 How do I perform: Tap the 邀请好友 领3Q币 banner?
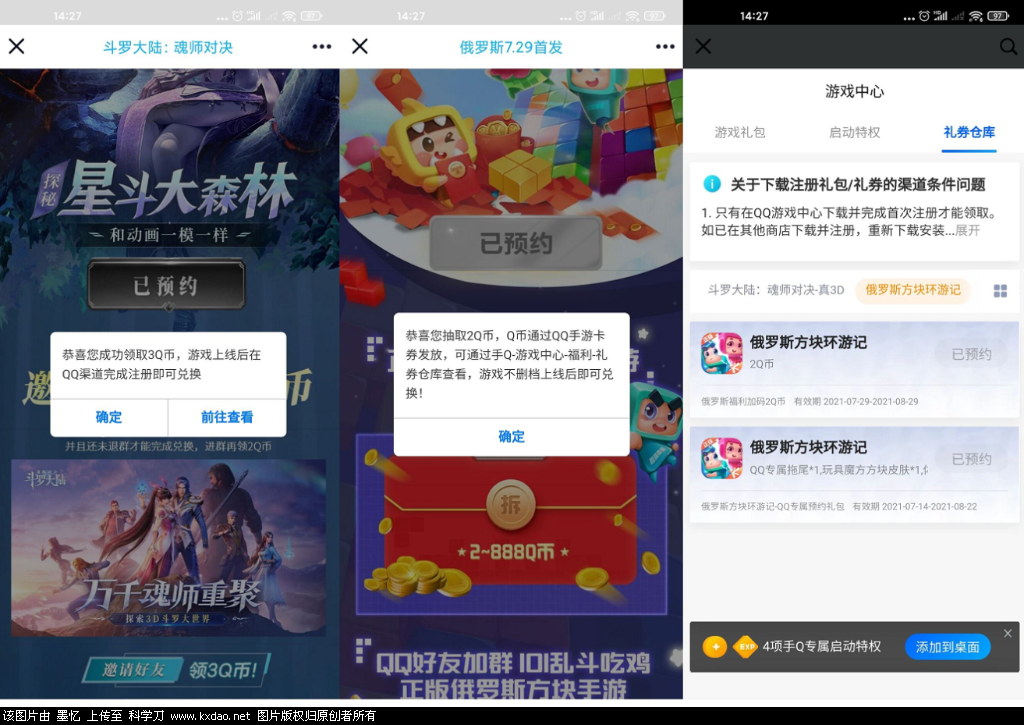(x=178, y=669)
